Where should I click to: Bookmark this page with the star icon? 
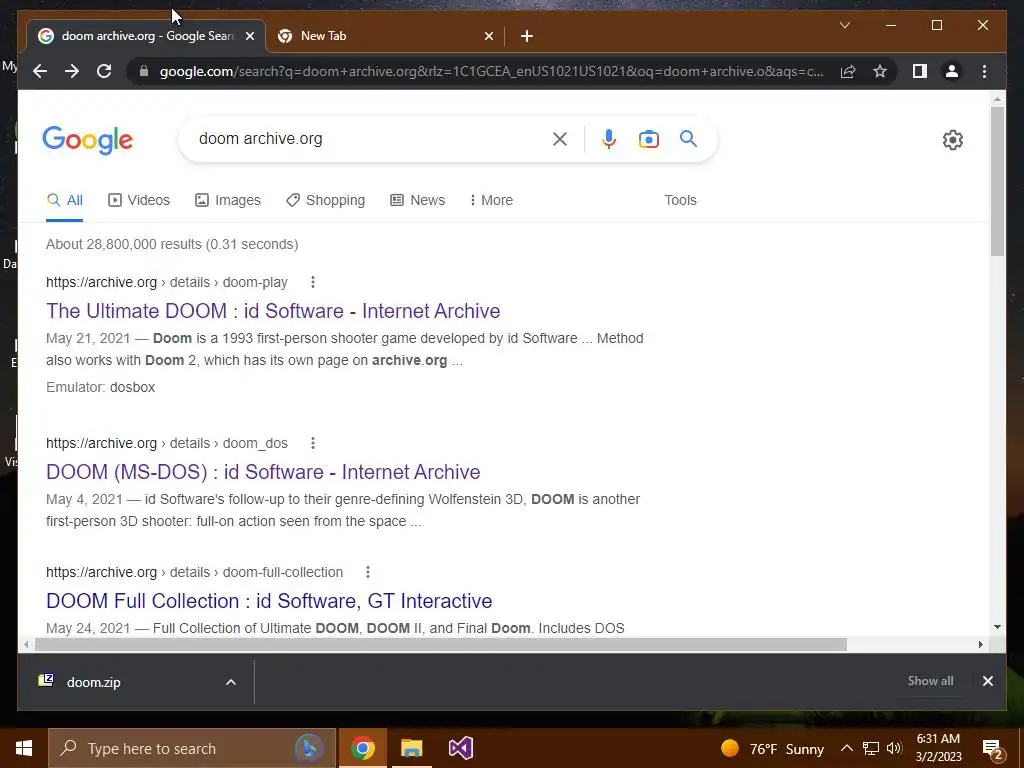click(x=880, y=71)
